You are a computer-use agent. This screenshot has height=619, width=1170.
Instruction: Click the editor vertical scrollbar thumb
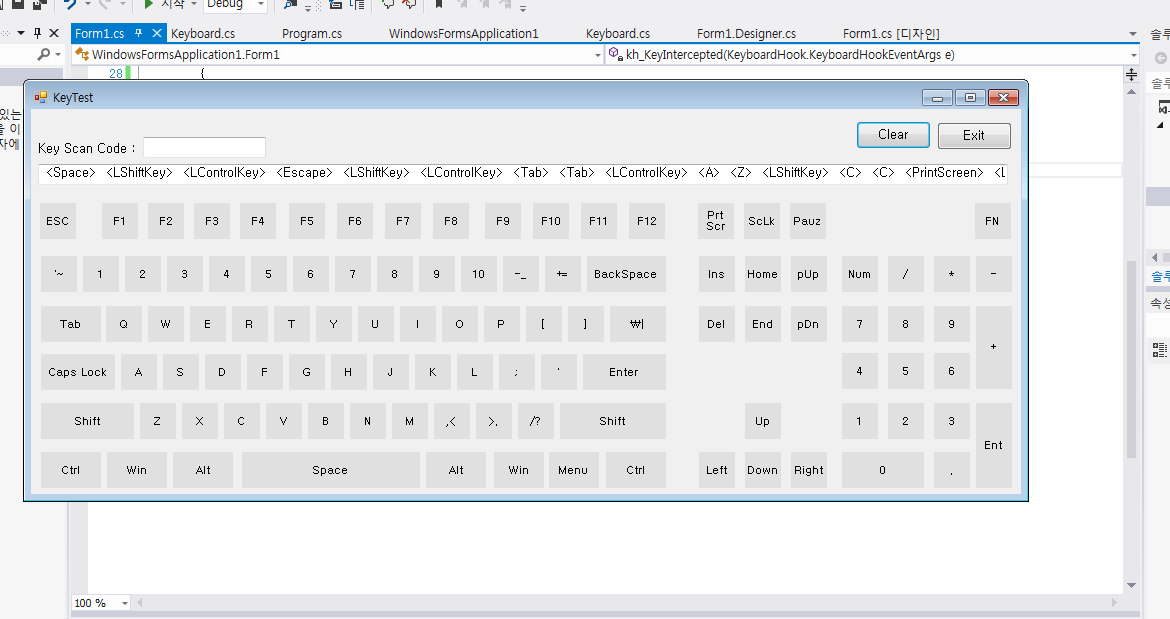pyautogui.click(x=1131, y=358)
